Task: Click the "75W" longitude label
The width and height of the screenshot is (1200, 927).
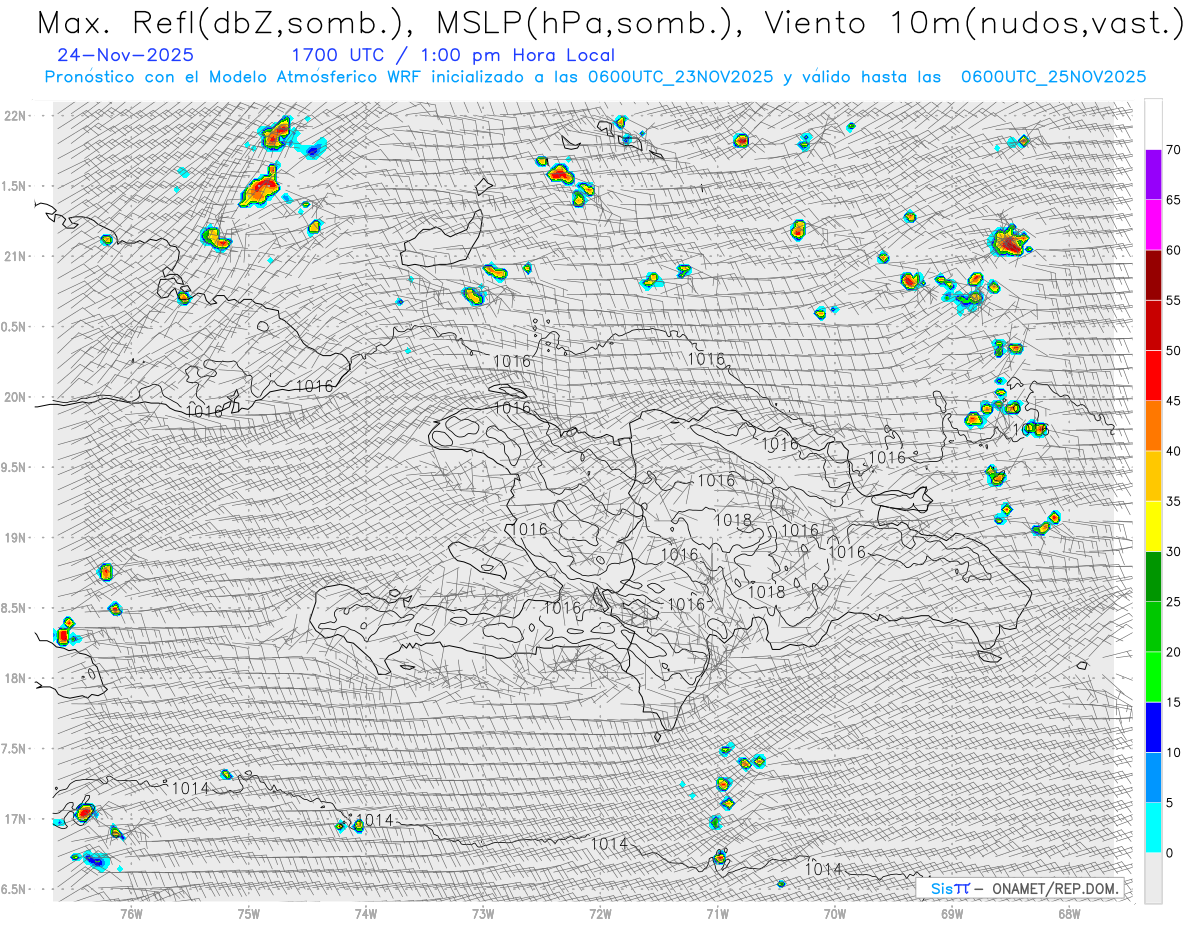Action: (x=249, y=913)
